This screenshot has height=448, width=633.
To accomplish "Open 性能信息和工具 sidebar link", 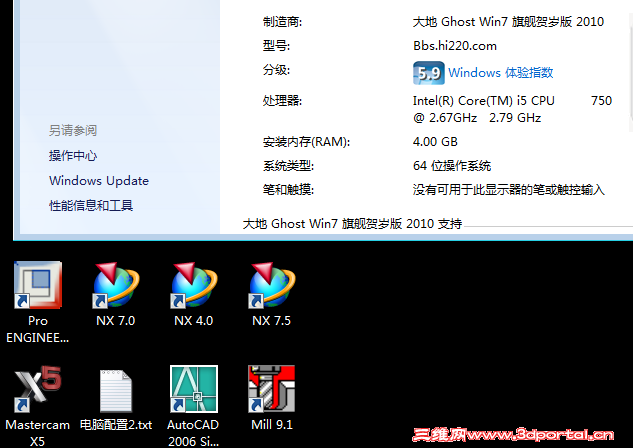I will (91, 205).
